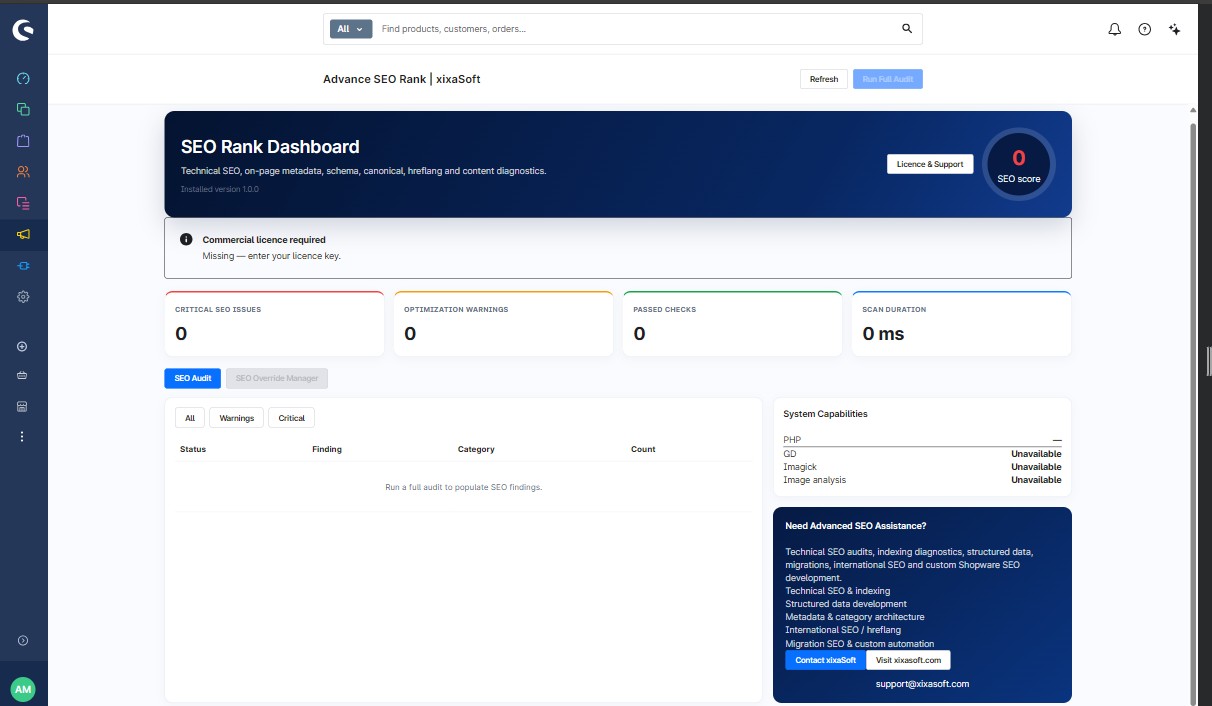The height and width of the screenshot is (706, 1212).
Task: Open the Content layout icon in the sidebar
Action: pyautogui.click(x=23, y=203)
